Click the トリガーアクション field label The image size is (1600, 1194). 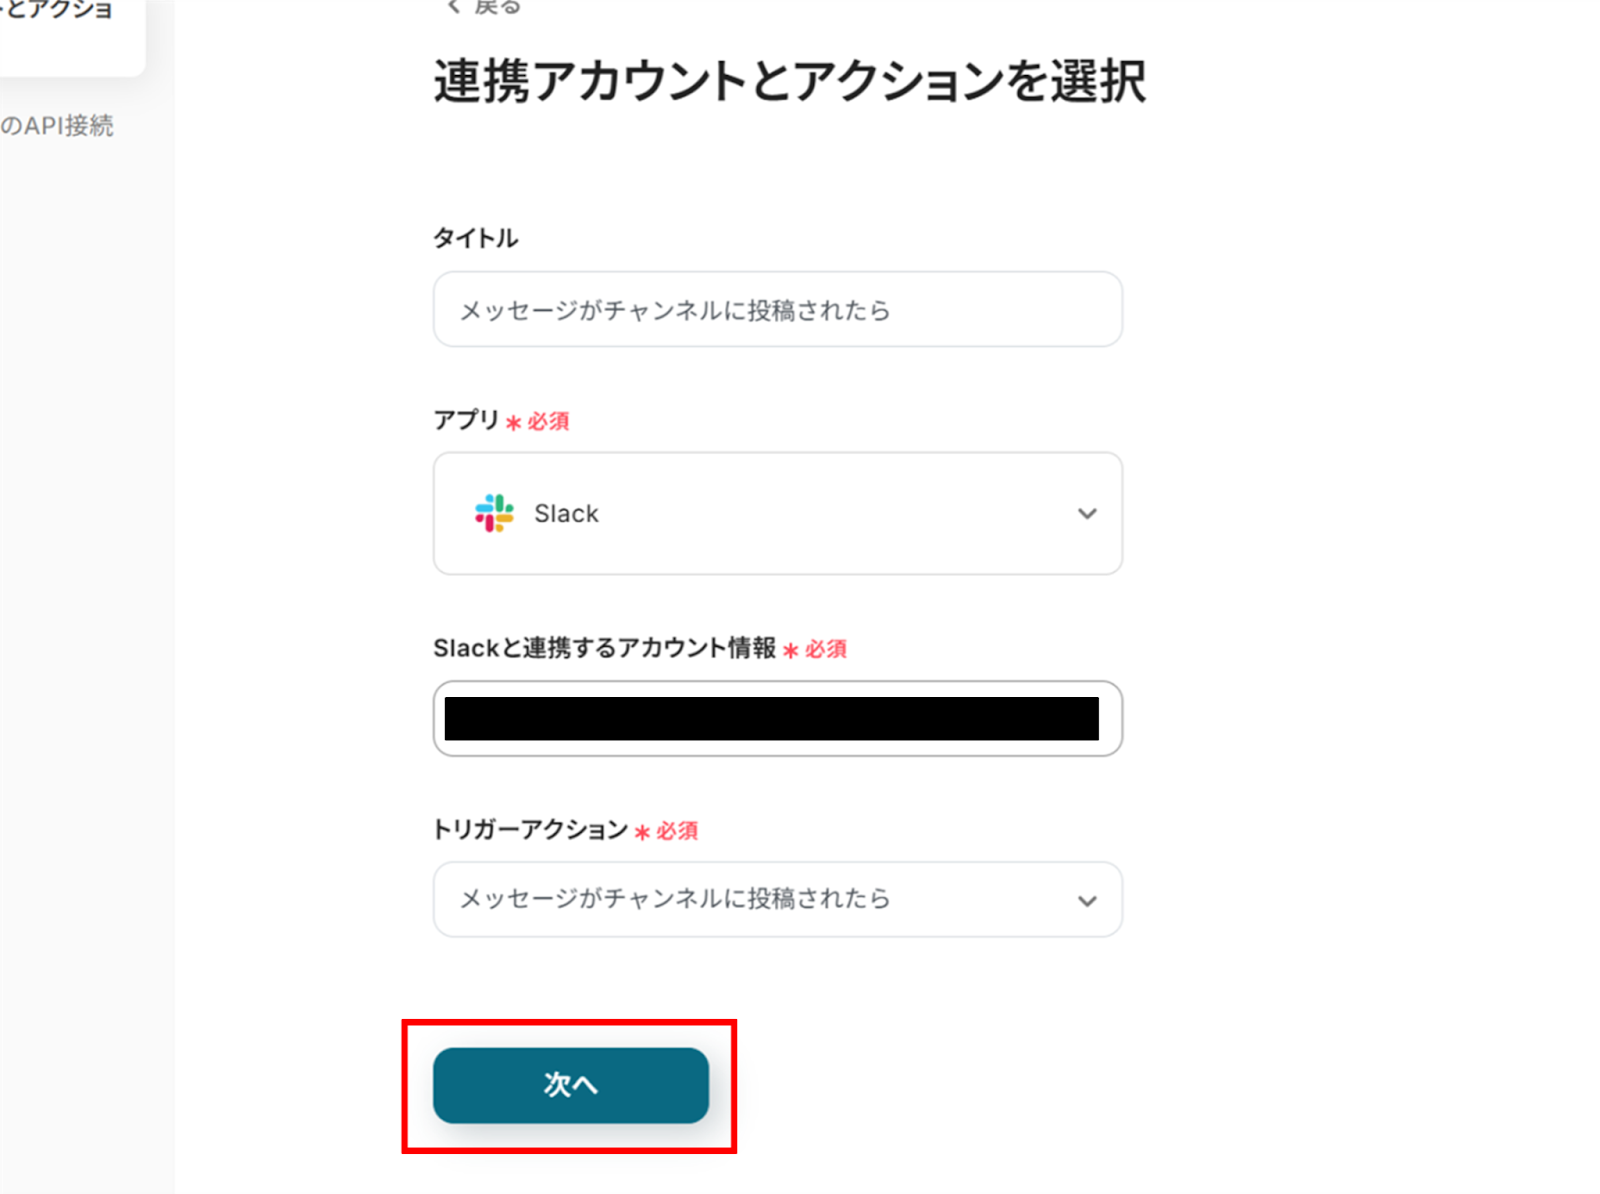pyautogui.click(x=530, y=830)
